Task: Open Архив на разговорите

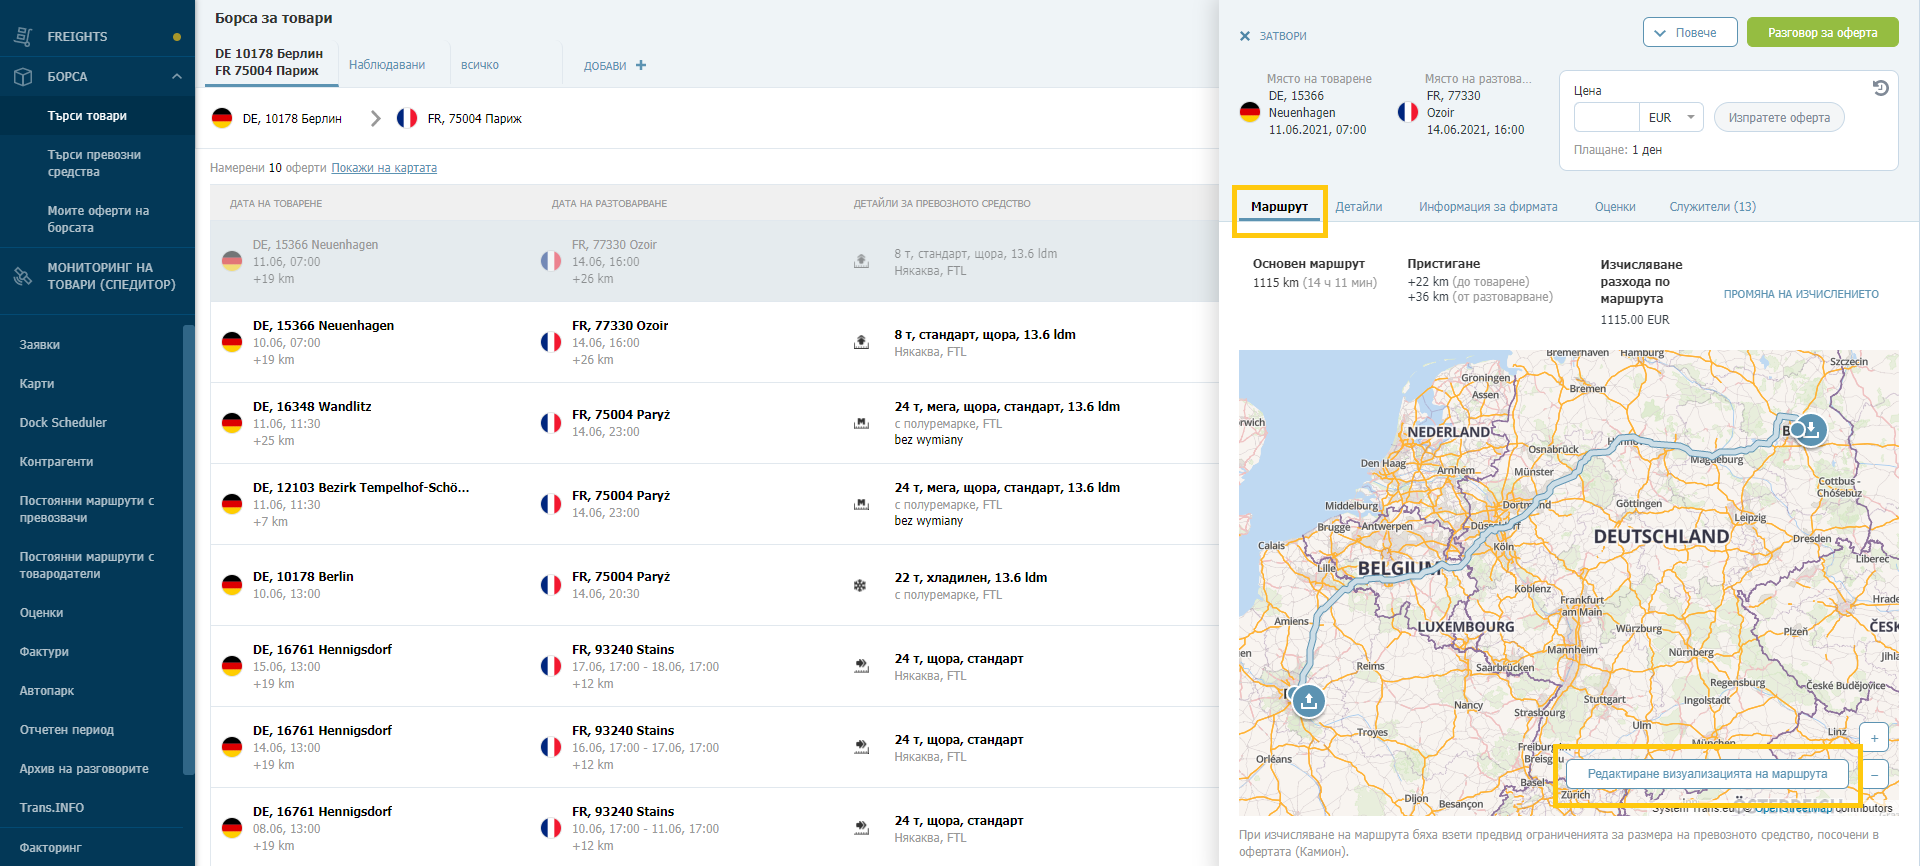Action: point(84,769)
